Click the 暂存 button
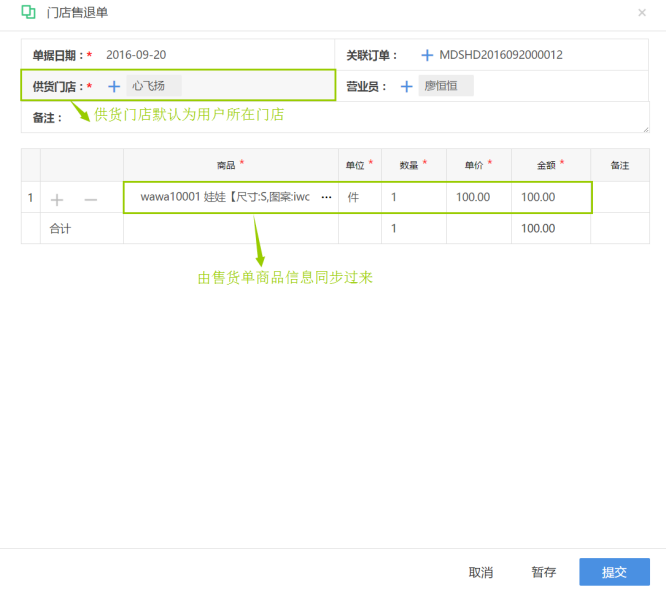 coord(544,572)
